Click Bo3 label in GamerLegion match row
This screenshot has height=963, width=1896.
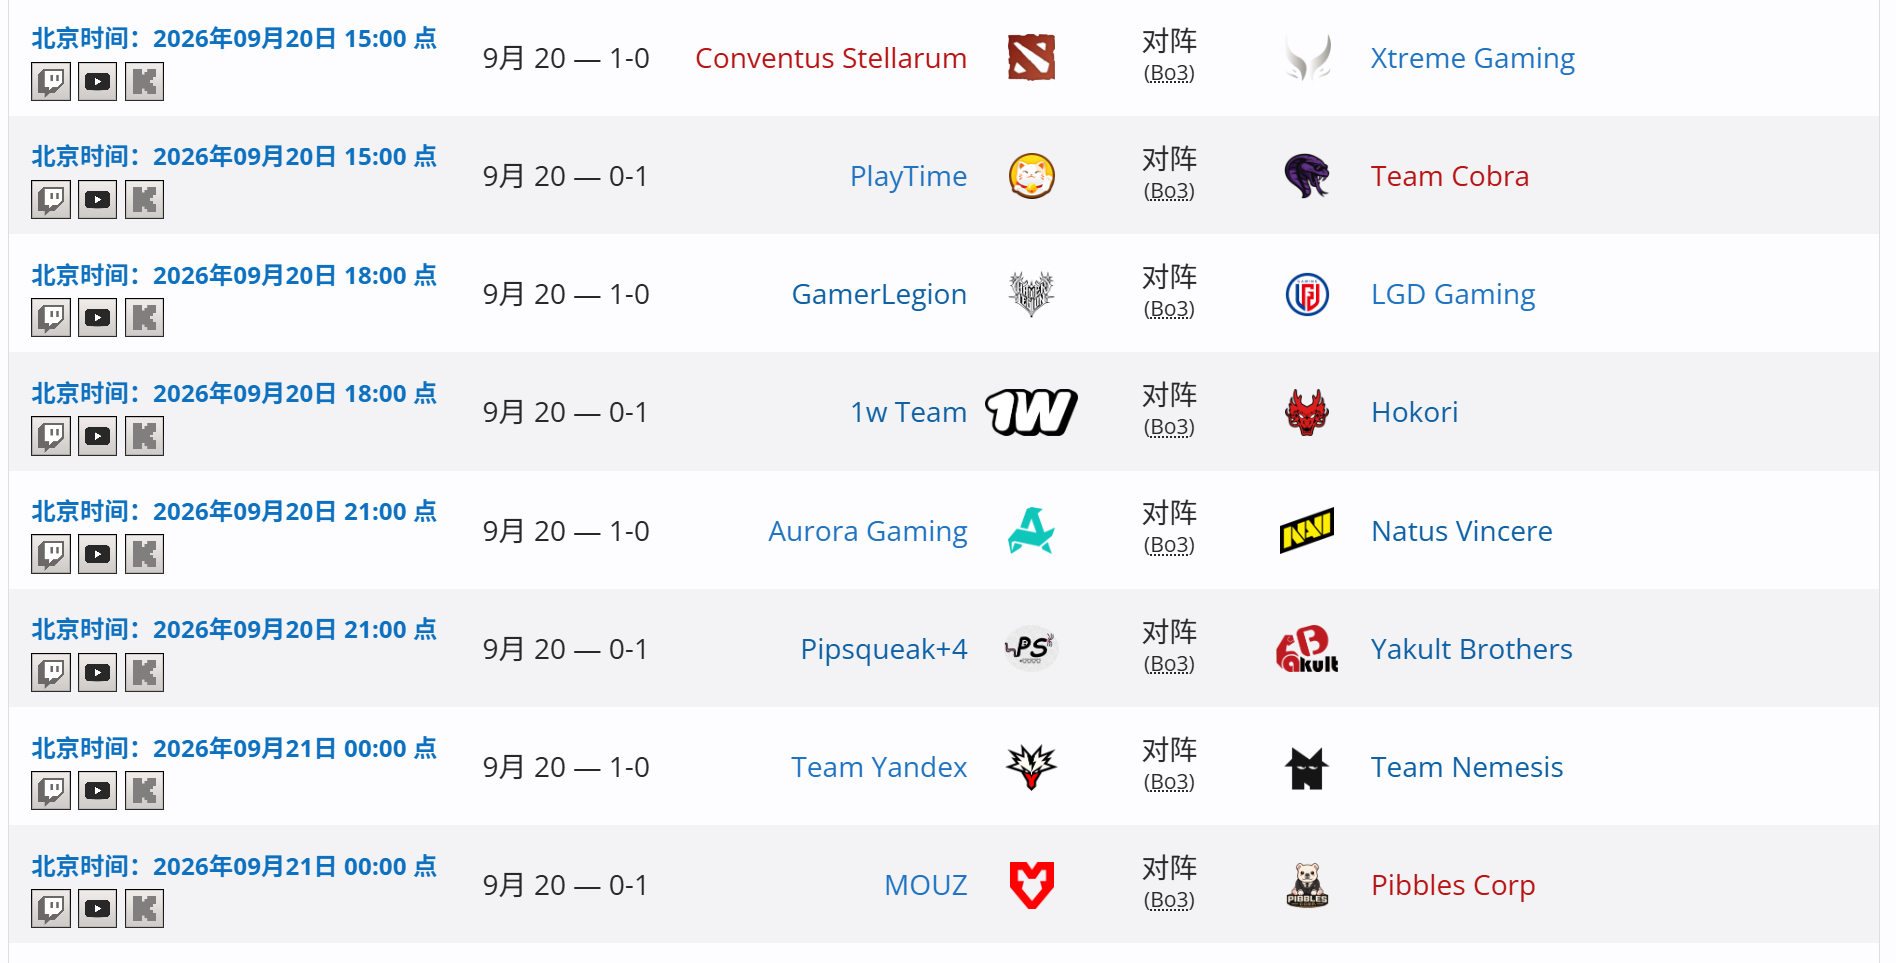(x=1169, y=309)
